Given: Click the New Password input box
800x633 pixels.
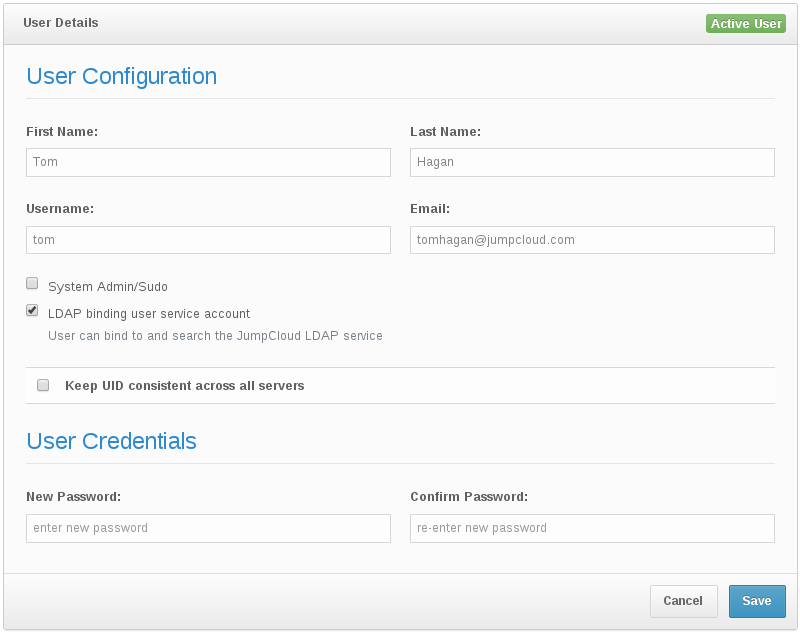Looking at the screenshot, I should click(x=208, y=528).
